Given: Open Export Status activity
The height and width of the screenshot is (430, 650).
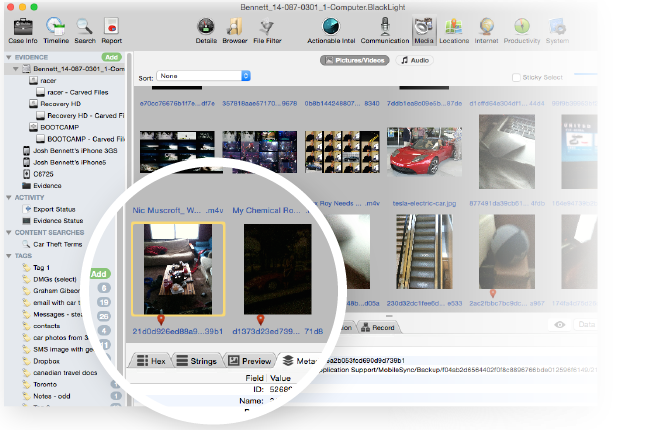Looking at the screenshot, I should (54, 209).
